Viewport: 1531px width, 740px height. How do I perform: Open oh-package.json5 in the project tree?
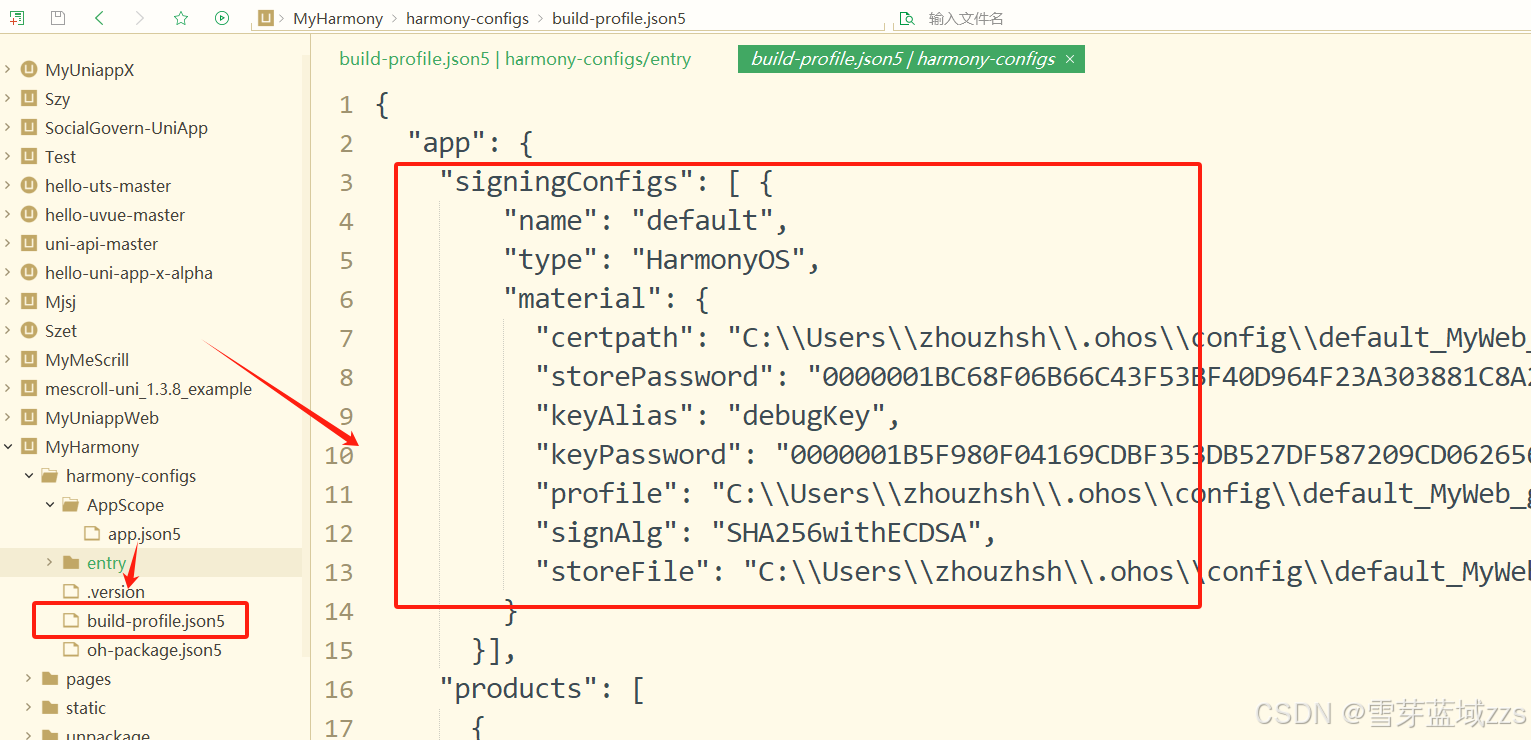154,650
